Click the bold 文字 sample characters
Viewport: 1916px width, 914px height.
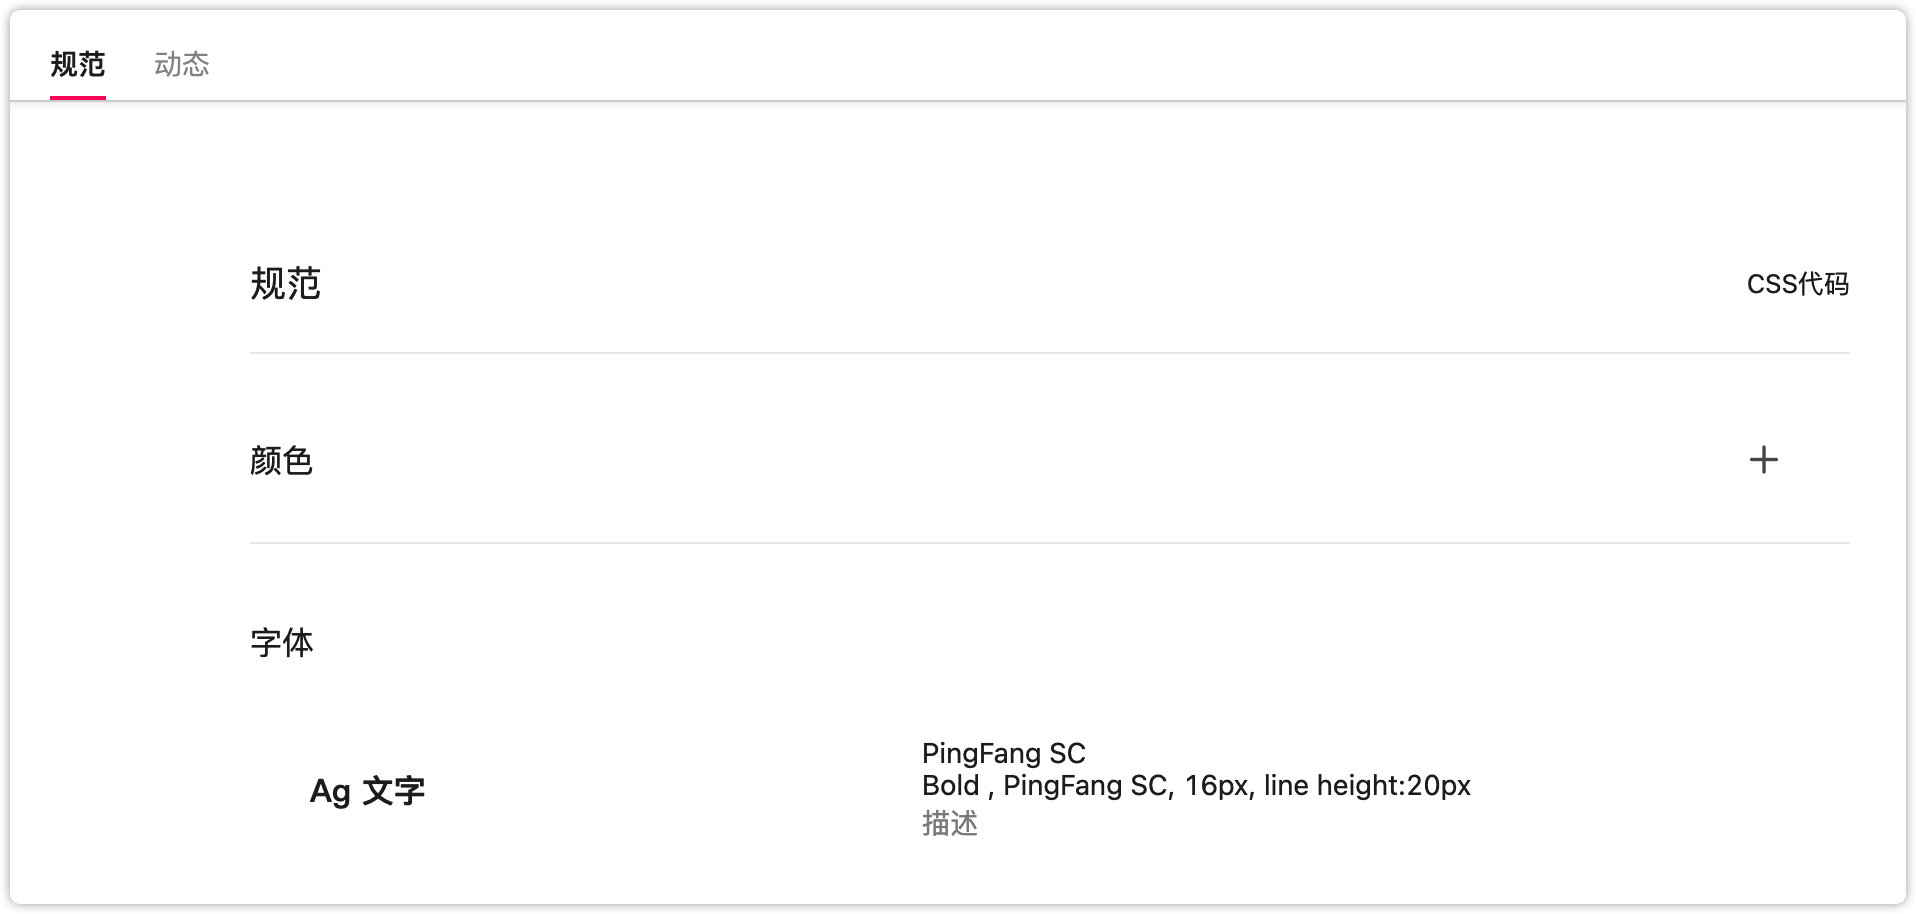[x=393, y=791]
